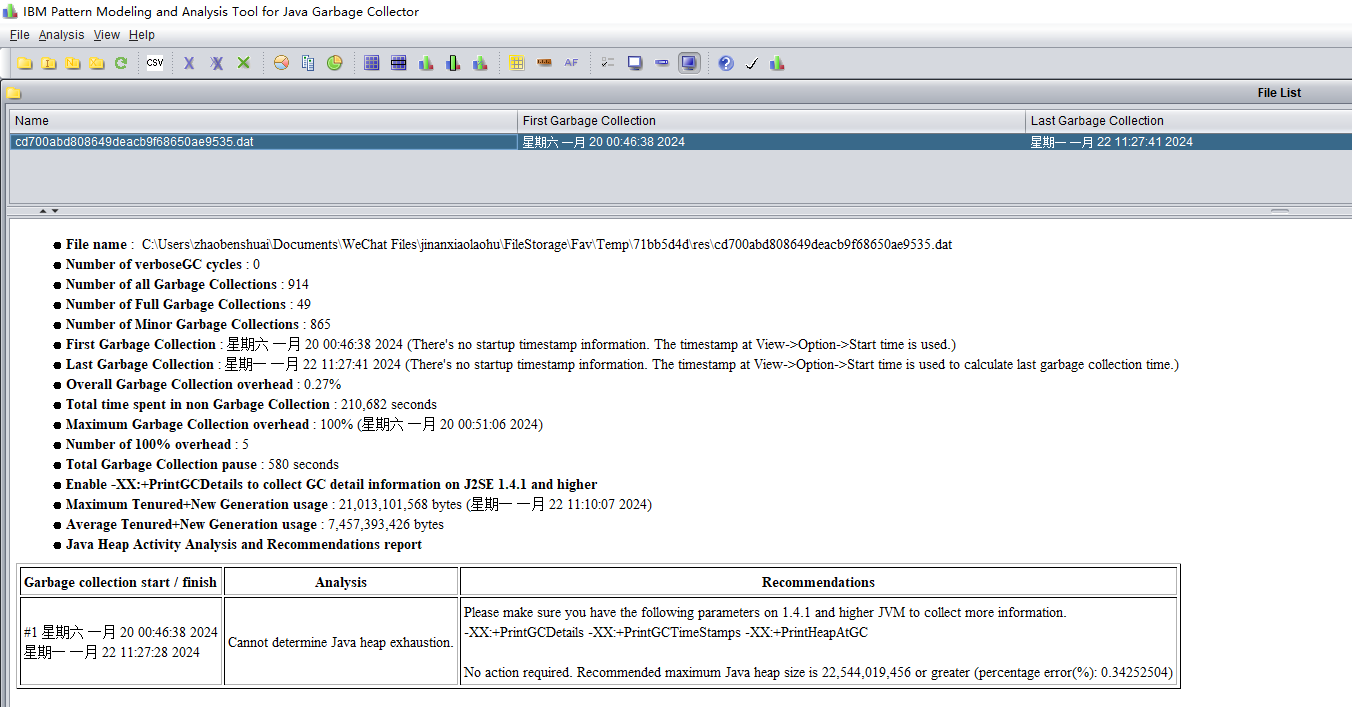
Task: Click the orange pie chart icon
Action: (x=281, y=63)
